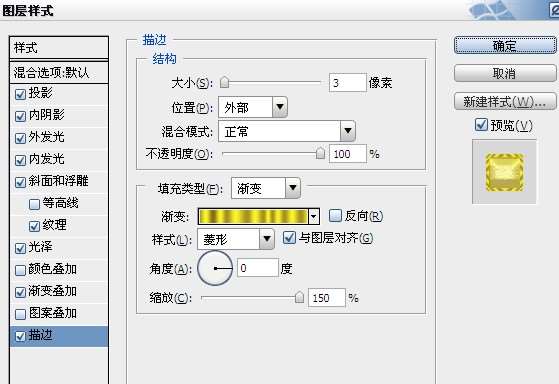Enable the 等高线 contour checkbox
559x384 pixels.
point(34,204)
